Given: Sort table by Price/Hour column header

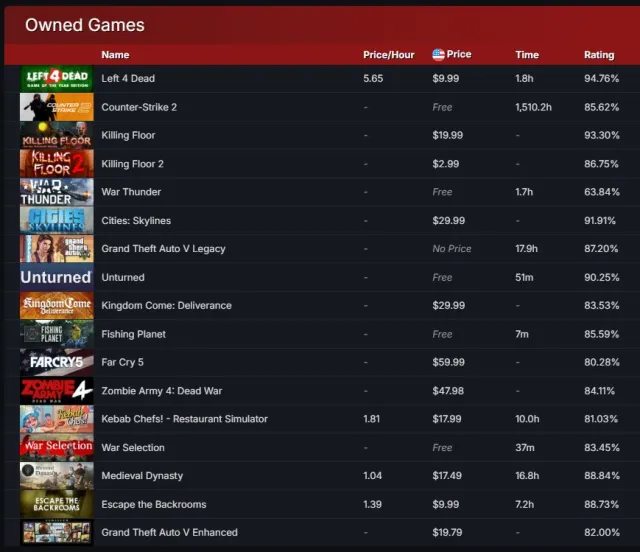Looking at the screenshot, I should 389,55.
